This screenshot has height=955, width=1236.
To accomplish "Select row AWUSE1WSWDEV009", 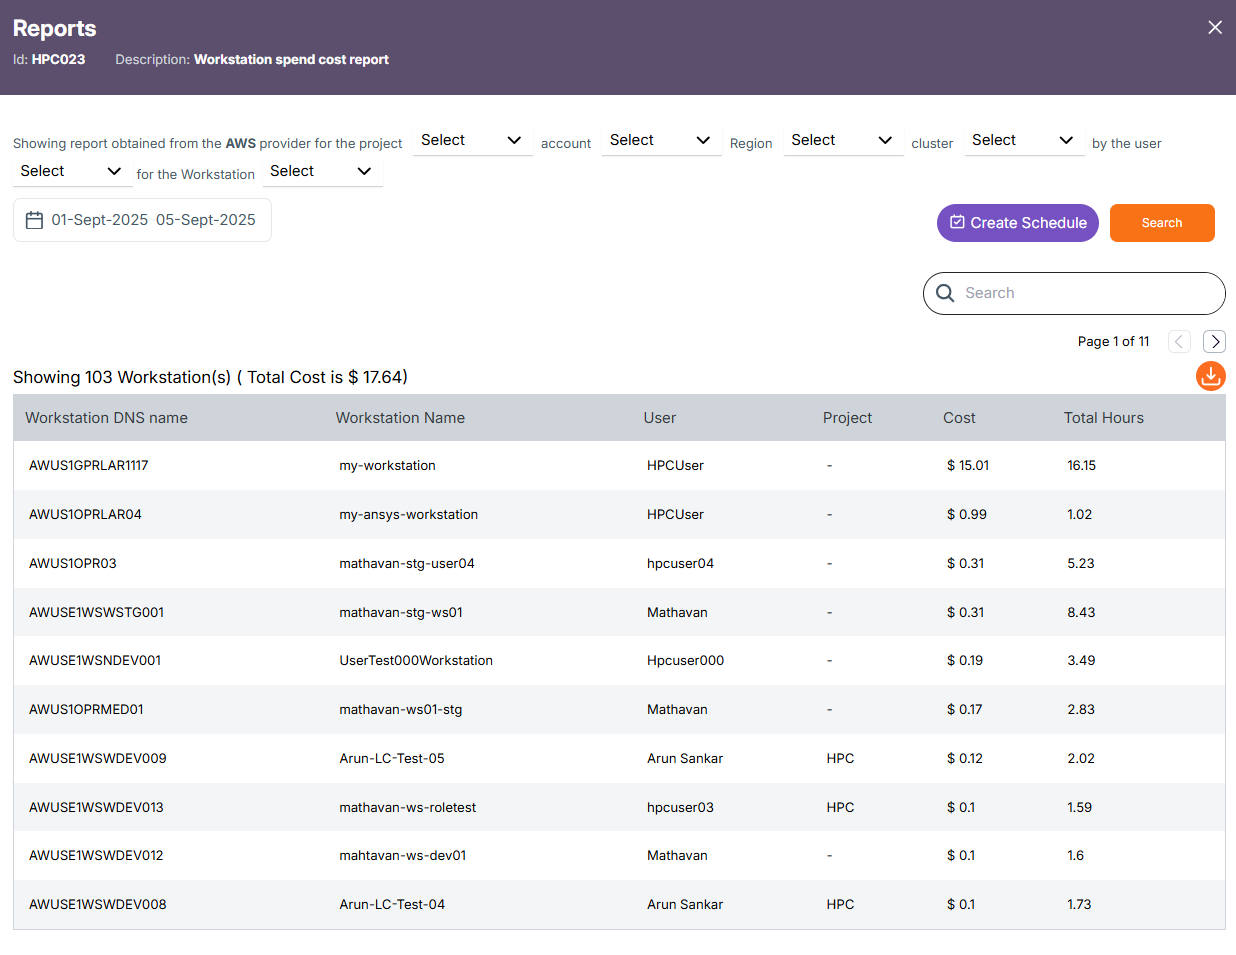I will coord(619,758).
